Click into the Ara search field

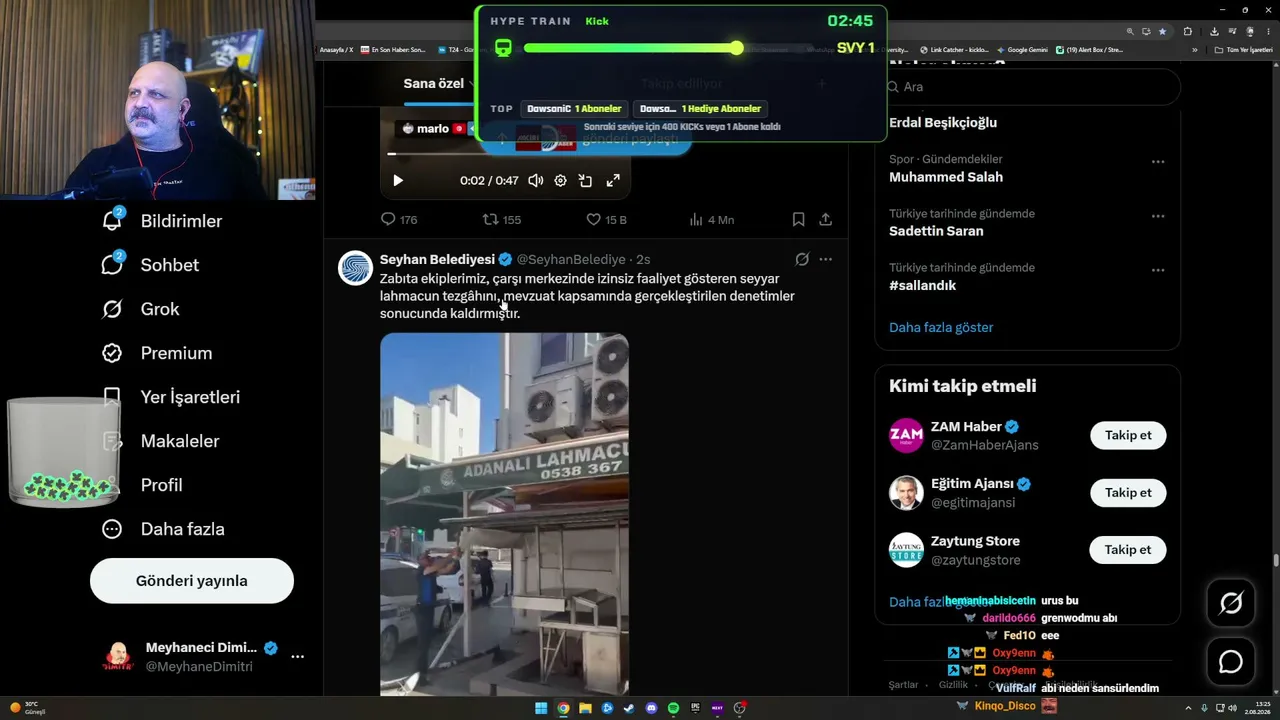[1028, 87]
